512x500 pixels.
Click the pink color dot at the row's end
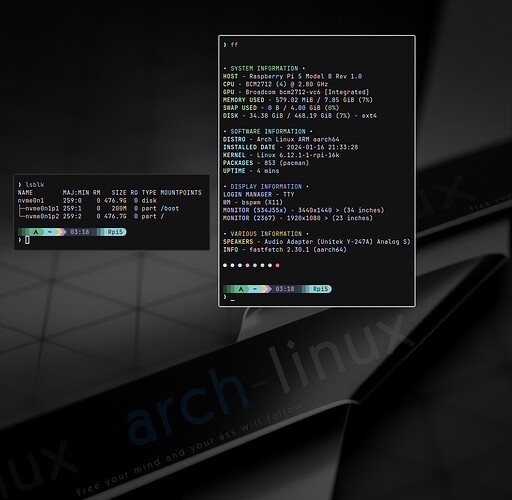[x=278, y=265]
